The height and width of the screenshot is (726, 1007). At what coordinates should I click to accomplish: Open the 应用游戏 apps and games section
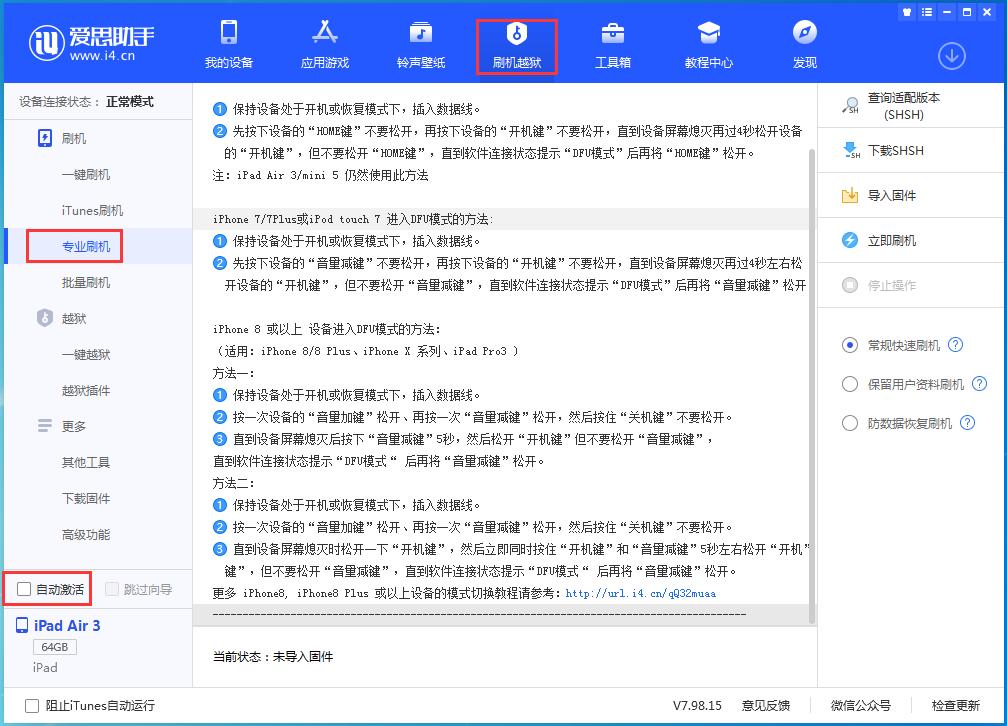324,45
